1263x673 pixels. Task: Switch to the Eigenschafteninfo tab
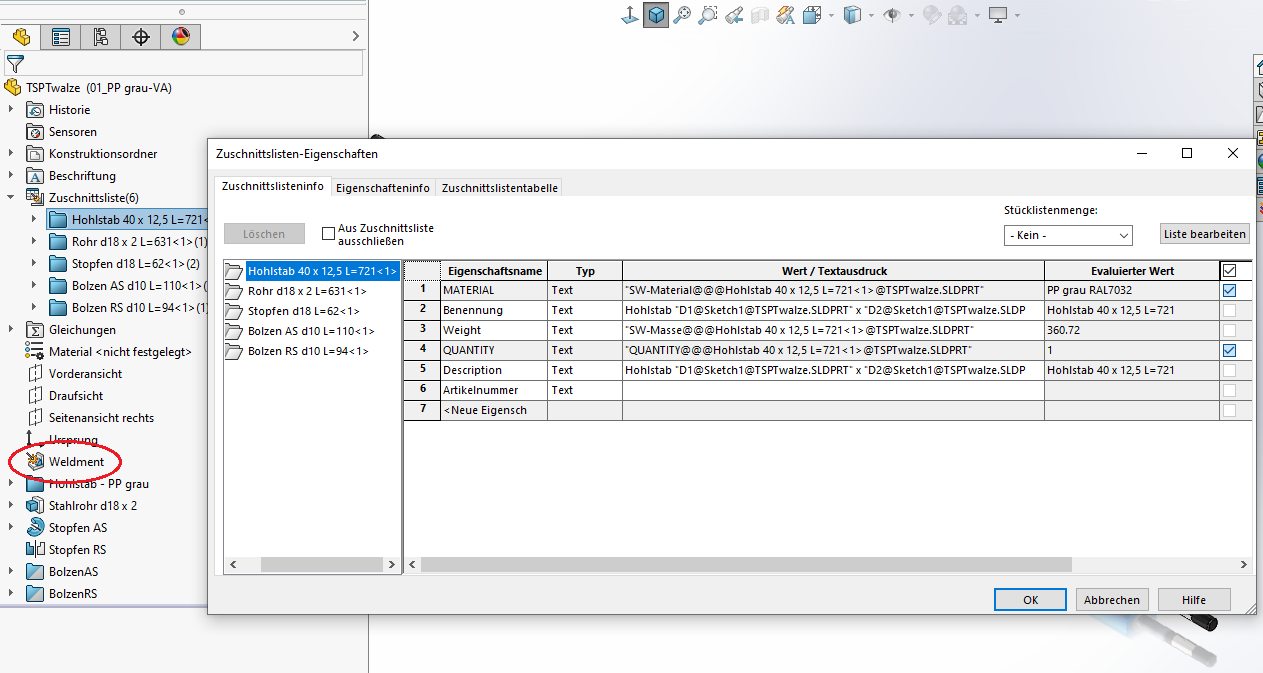tap(383, 188)
